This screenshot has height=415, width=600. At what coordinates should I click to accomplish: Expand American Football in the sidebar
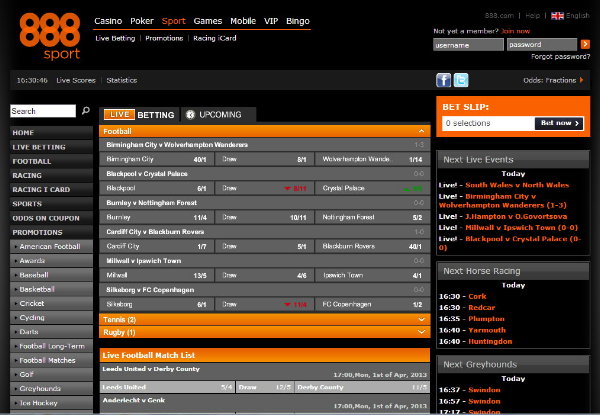click(51, 246)
